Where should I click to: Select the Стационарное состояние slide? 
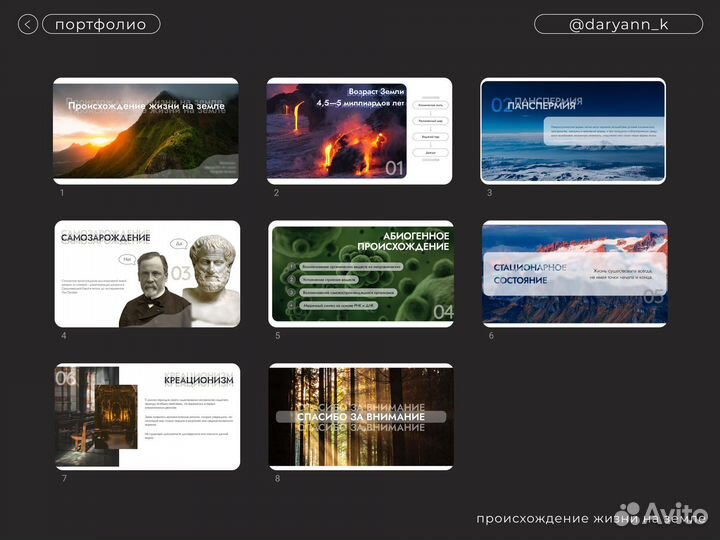click(573, 273)
